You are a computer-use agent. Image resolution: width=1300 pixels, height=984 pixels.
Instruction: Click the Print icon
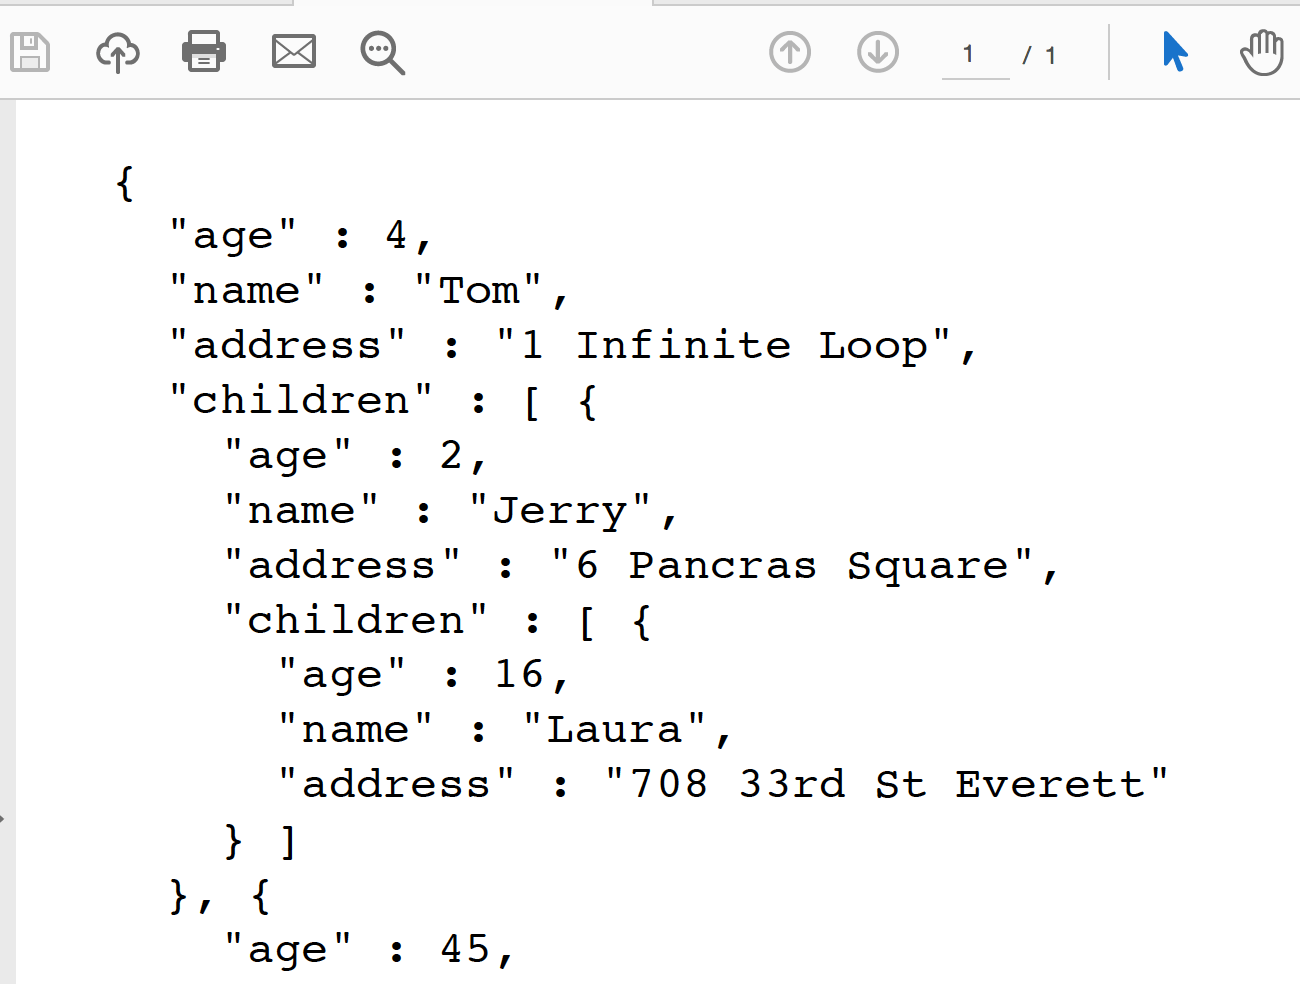204,52
